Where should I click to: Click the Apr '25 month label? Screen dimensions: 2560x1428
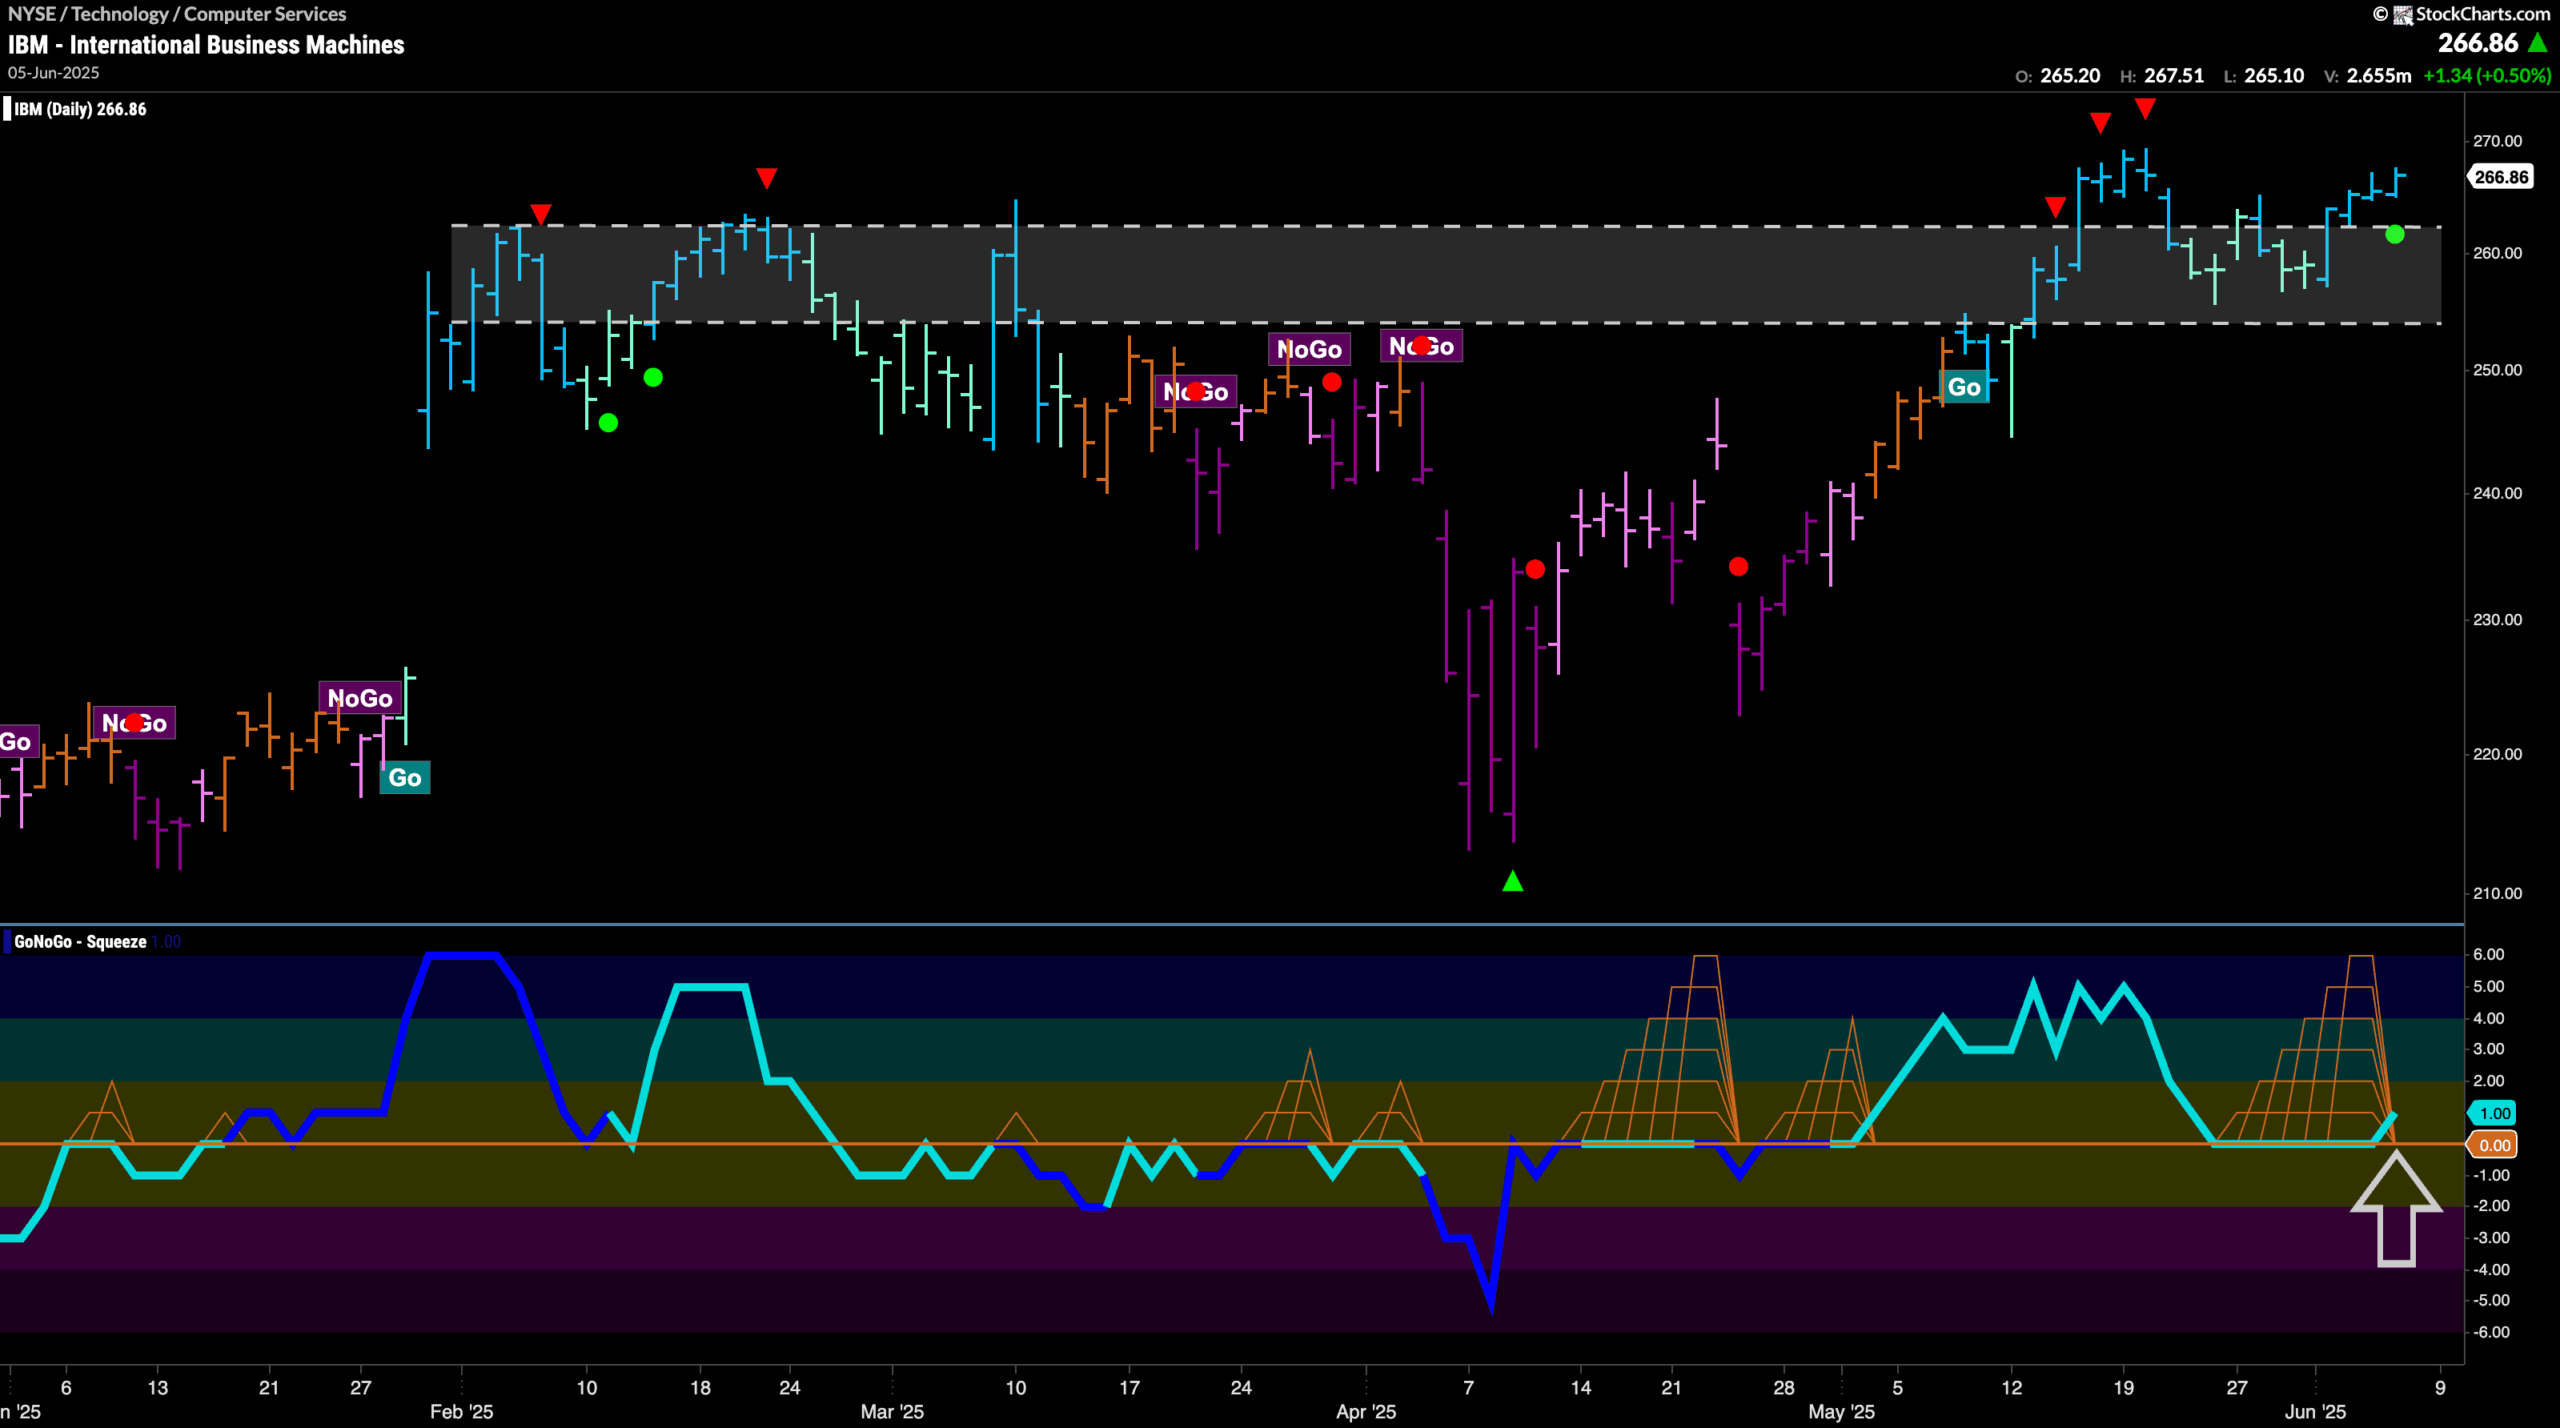(x=1366, y=1412)
